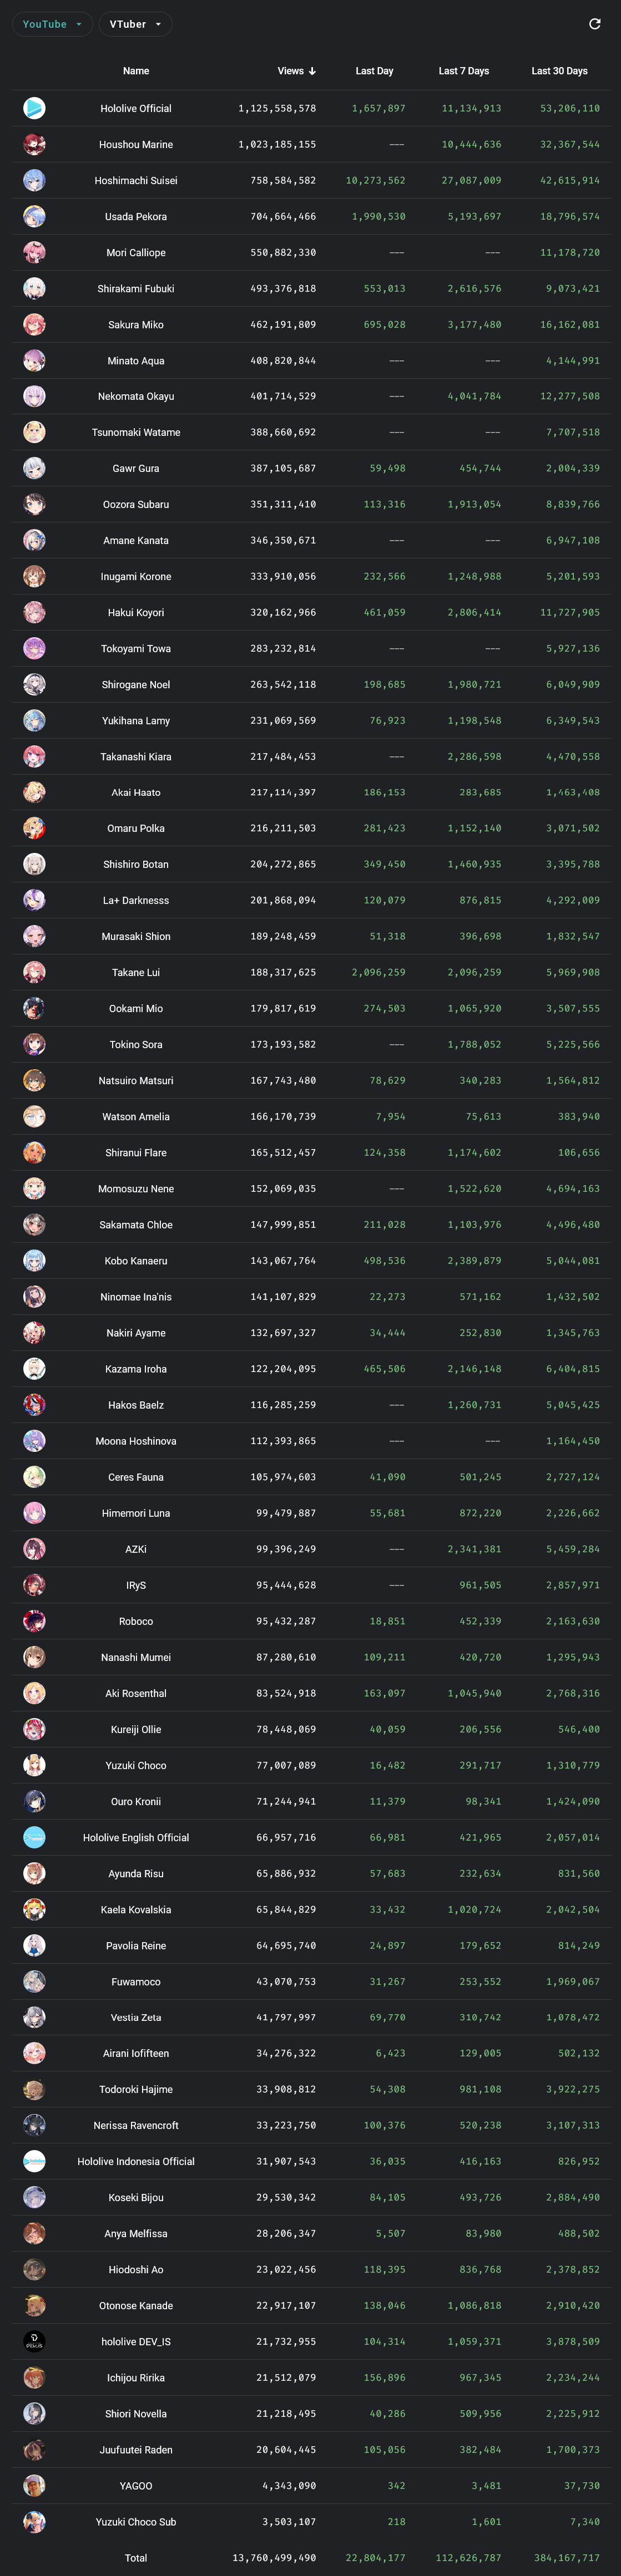Click the hololive DEV_IS black logo avatar

[34, 2341]
